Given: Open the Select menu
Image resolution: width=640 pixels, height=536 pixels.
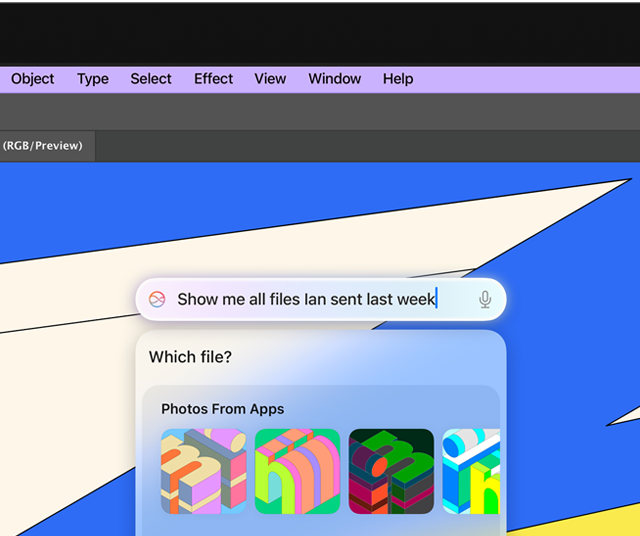Looking at the screenshot, I should 151,79.
